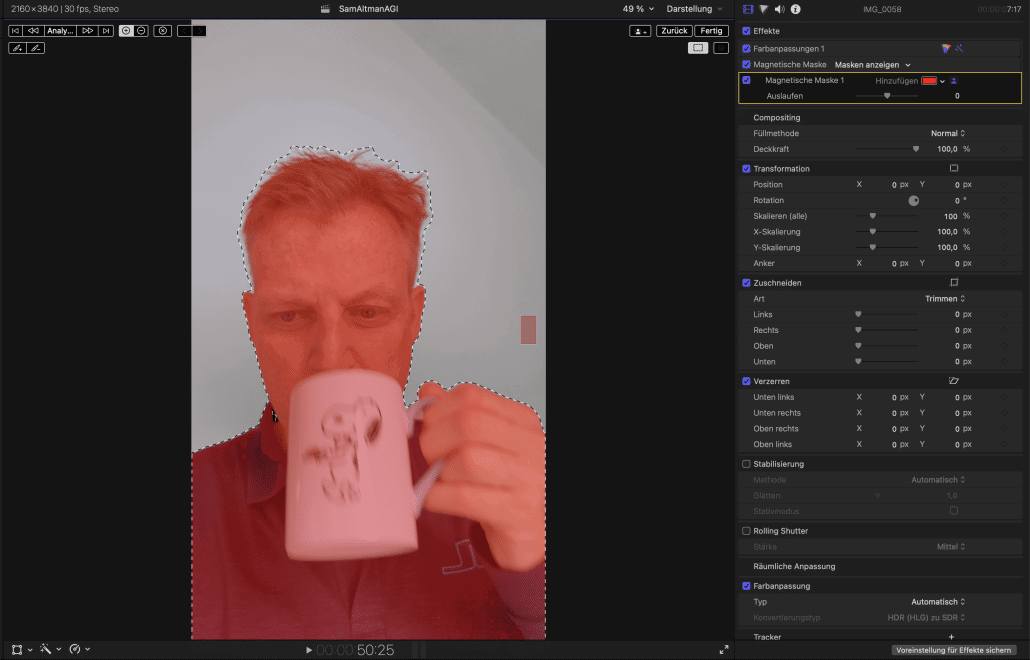This screenshot has height=660, width=1030.
Task: Click the add-stroke brush tool
Action: (17, 48)
